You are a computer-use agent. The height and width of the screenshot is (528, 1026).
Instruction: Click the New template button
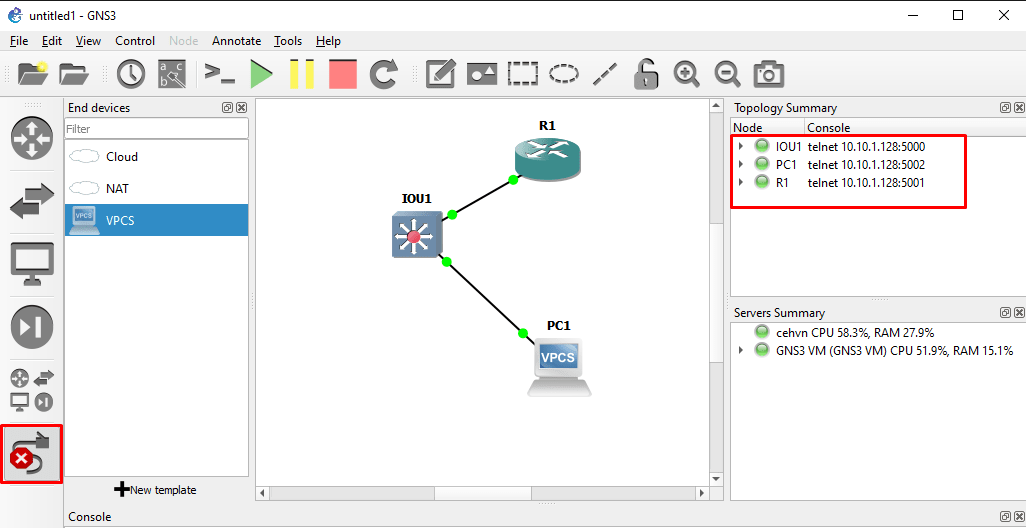click(155, 489)
